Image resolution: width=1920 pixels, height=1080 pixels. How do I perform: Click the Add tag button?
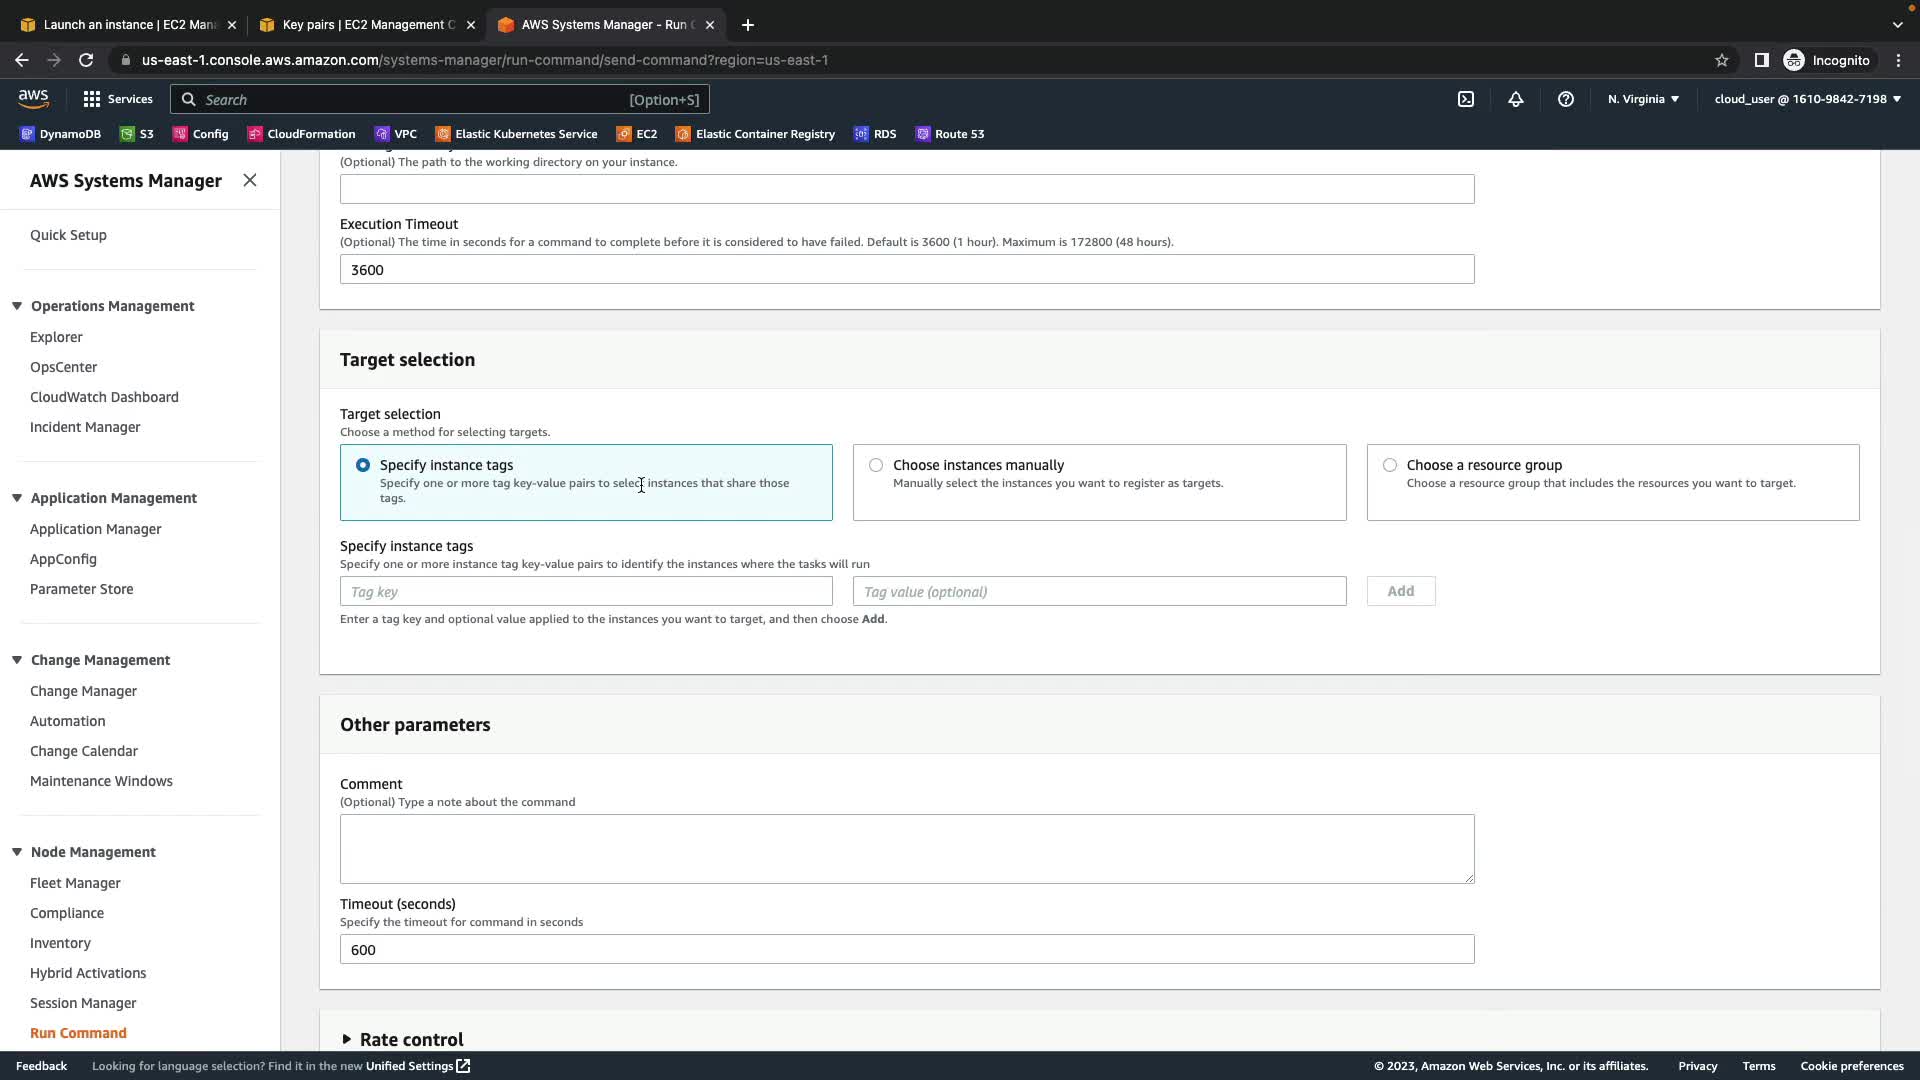tap(1400, 591)
